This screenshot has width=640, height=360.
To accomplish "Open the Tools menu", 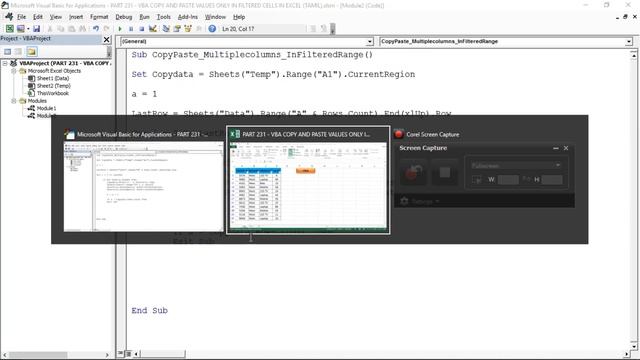I will [164, 17].
